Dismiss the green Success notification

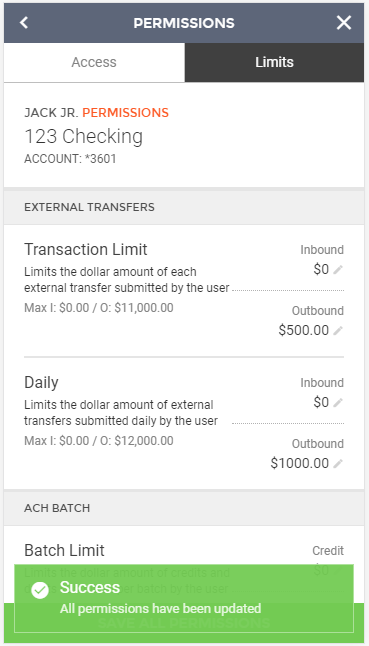(184, 598)
